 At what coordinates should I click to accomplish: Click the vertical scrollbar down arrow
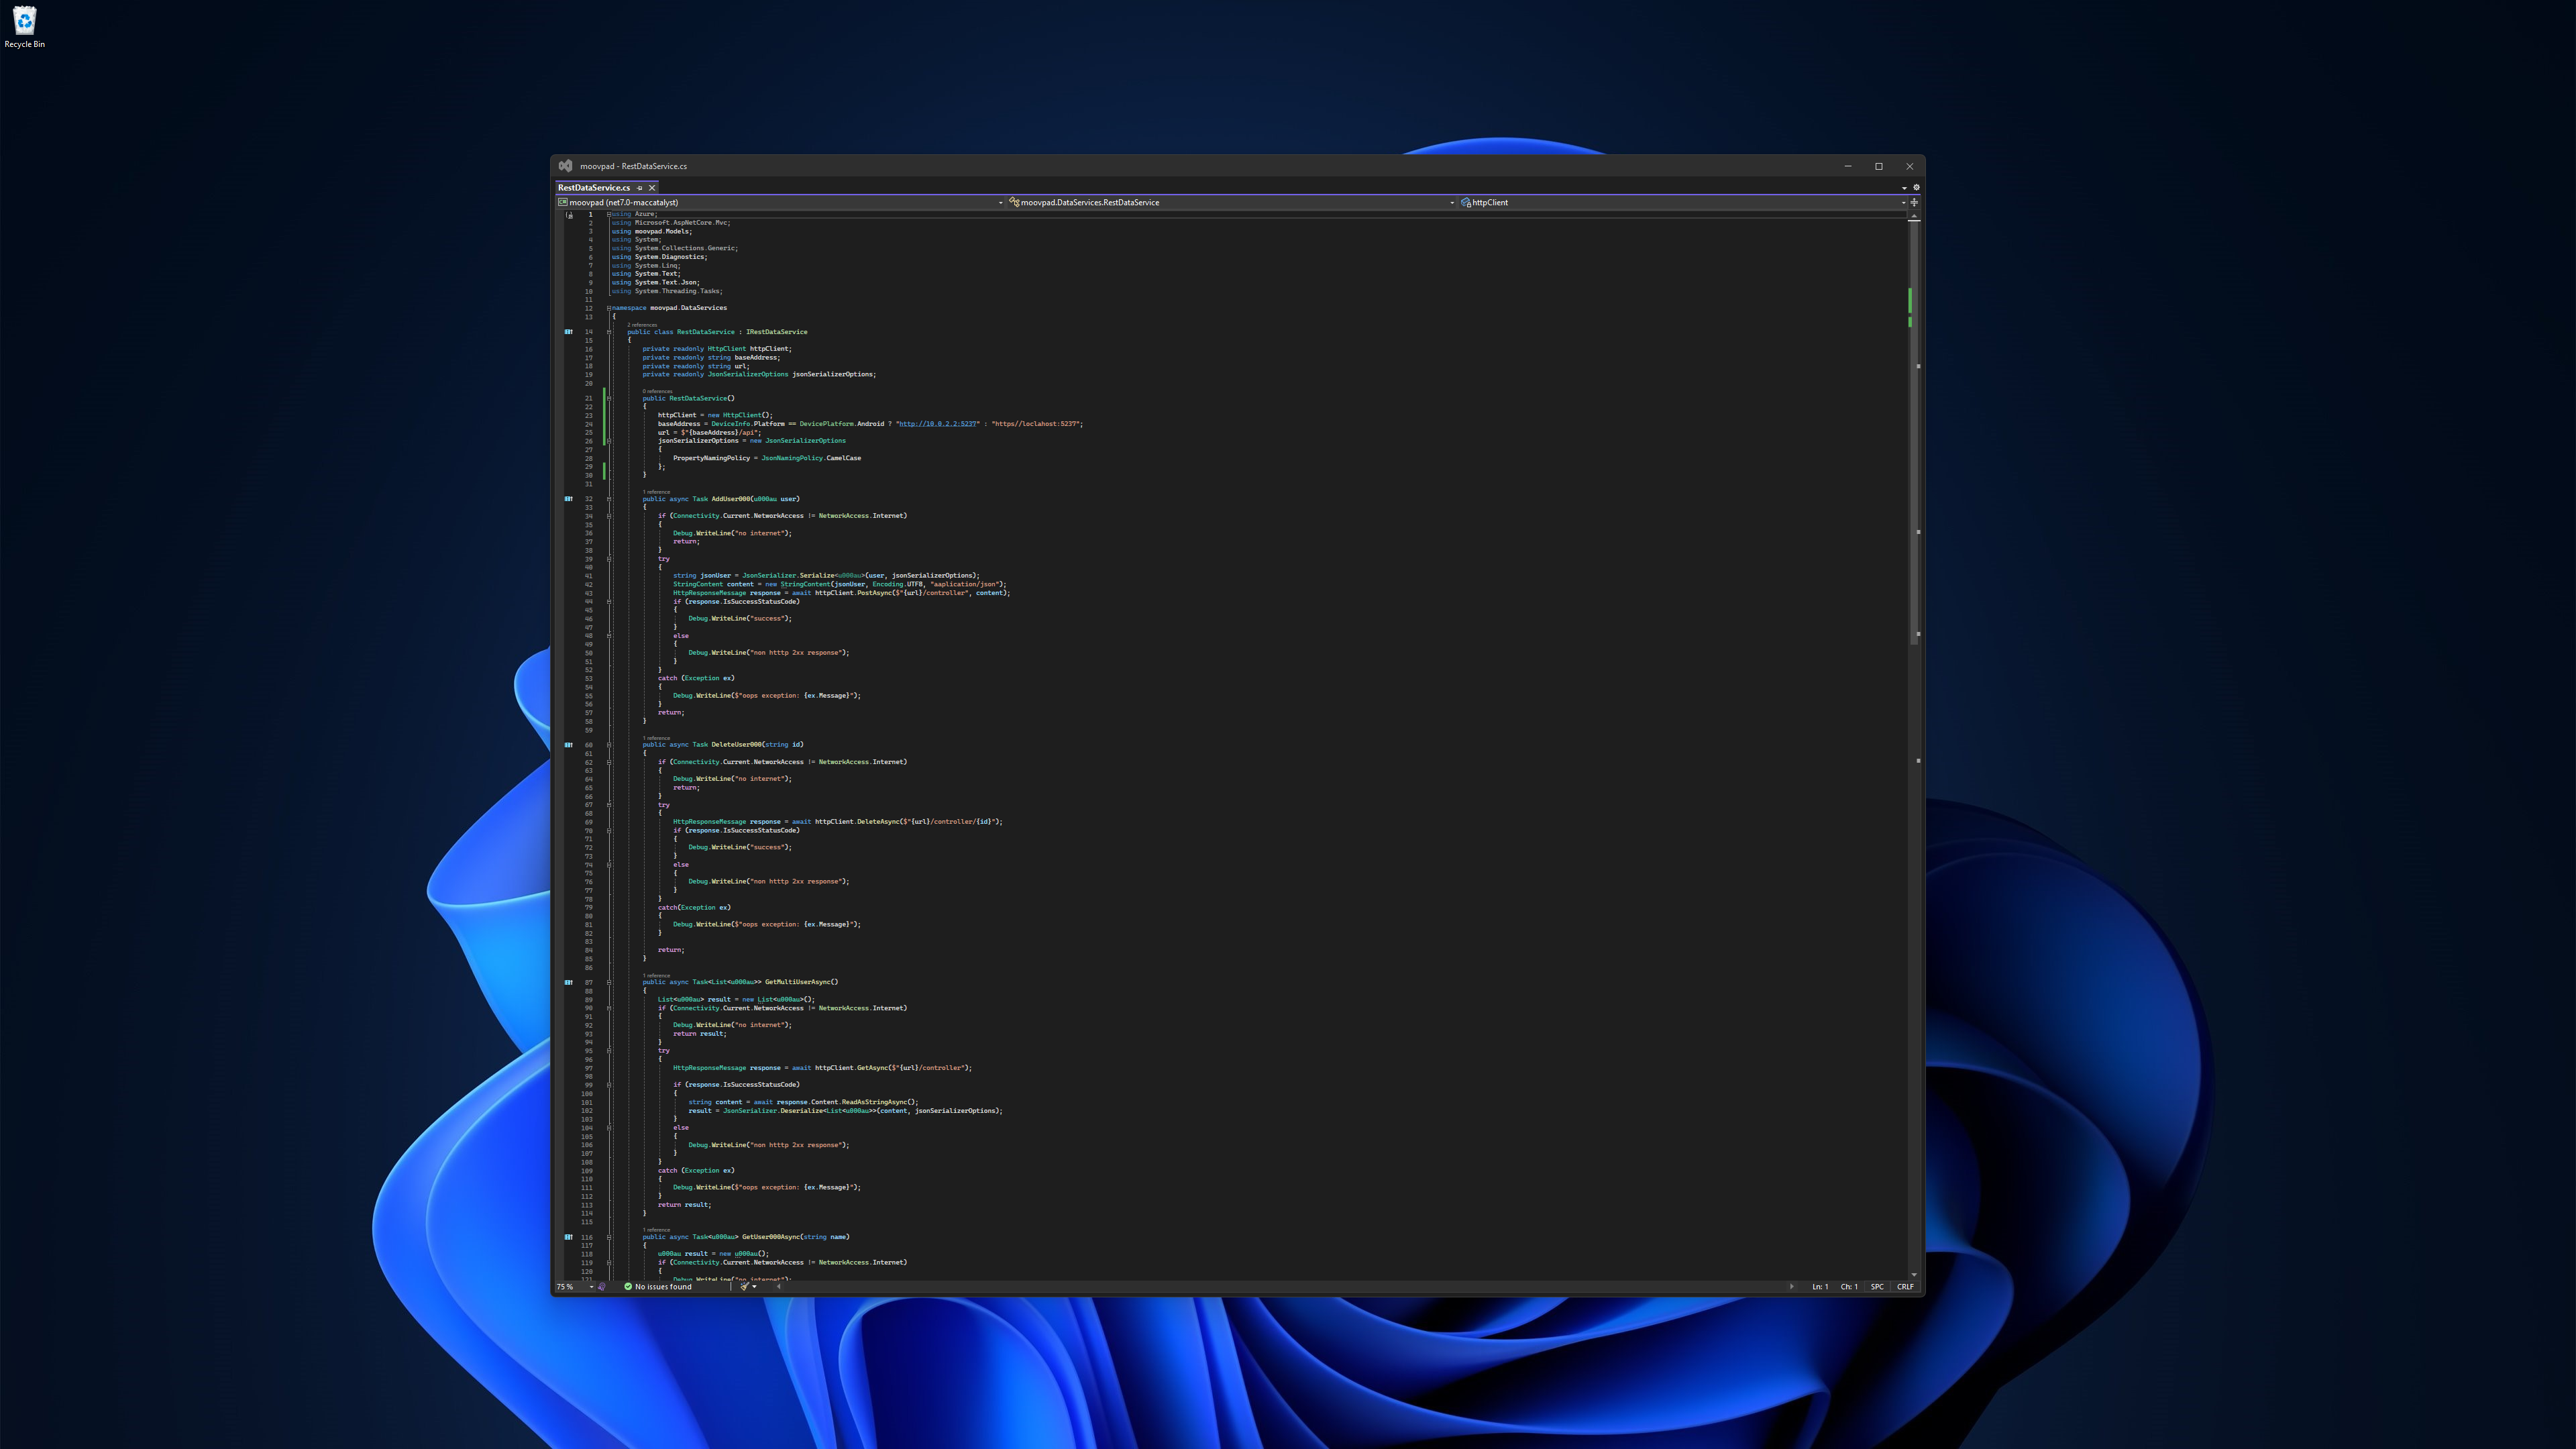point(1914,1275)
